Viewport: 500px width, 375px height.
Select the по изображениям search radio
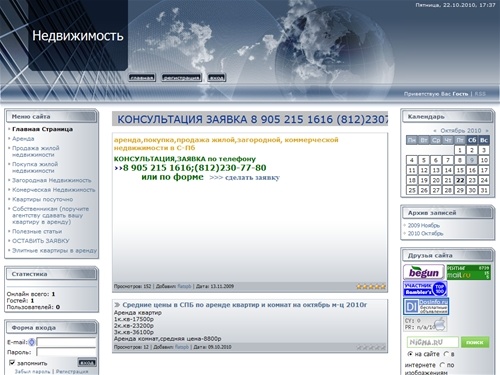(x=442, y=365)
